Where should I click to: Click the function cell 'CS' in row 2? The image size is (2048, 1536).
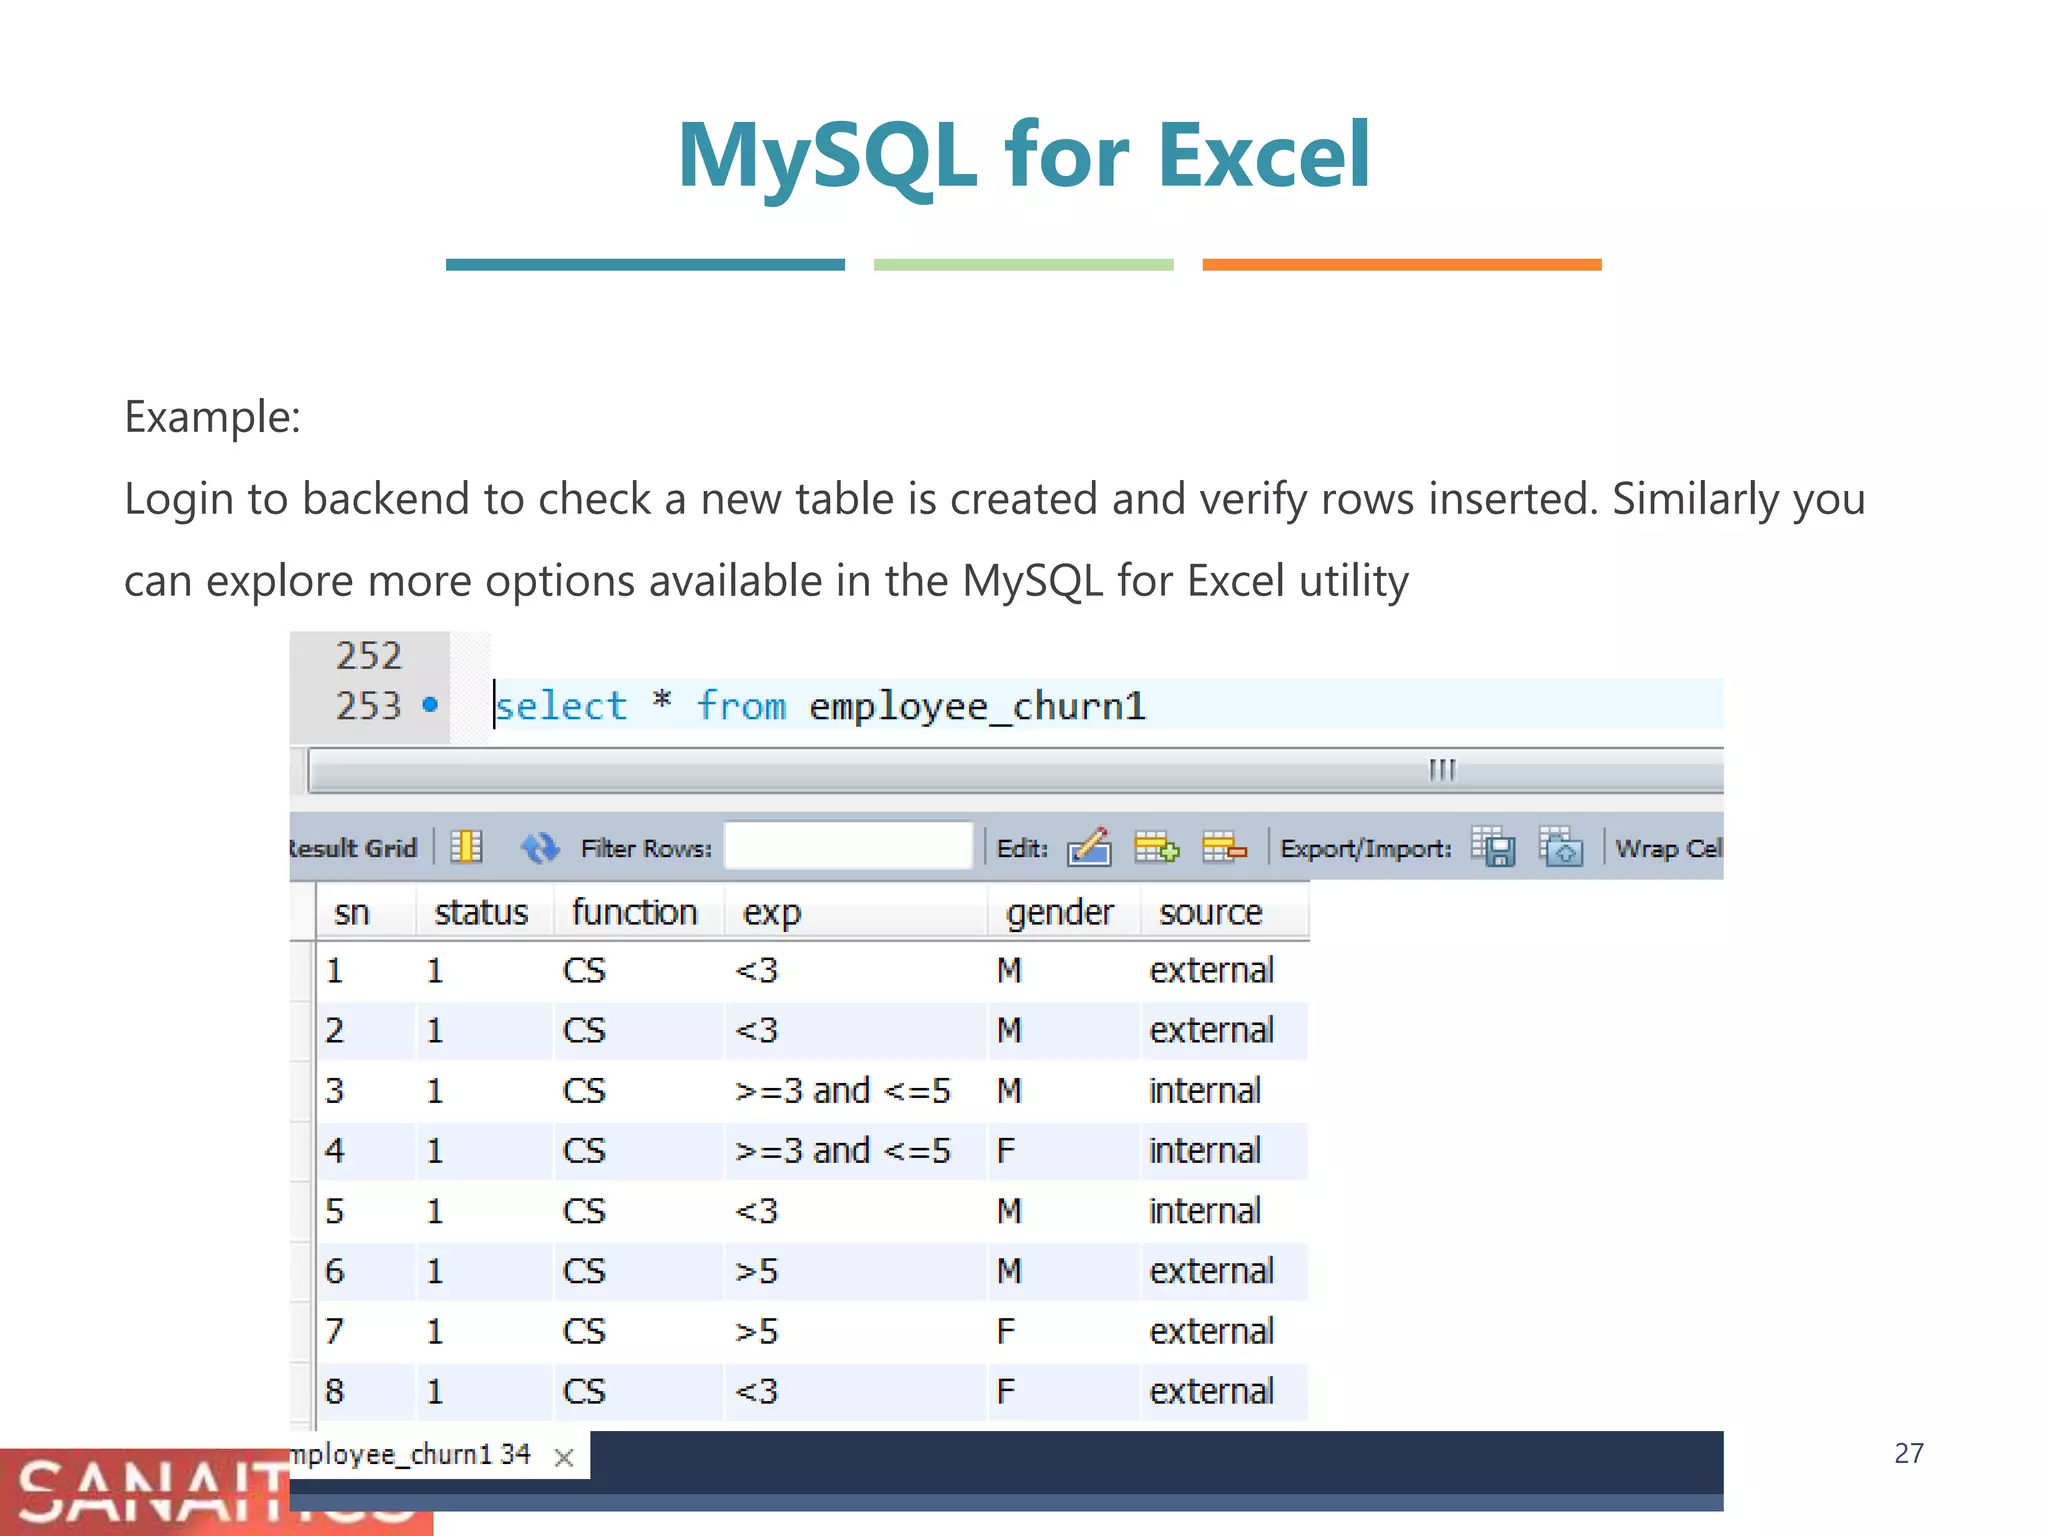pyautogui.click(x=640, y=1031)
